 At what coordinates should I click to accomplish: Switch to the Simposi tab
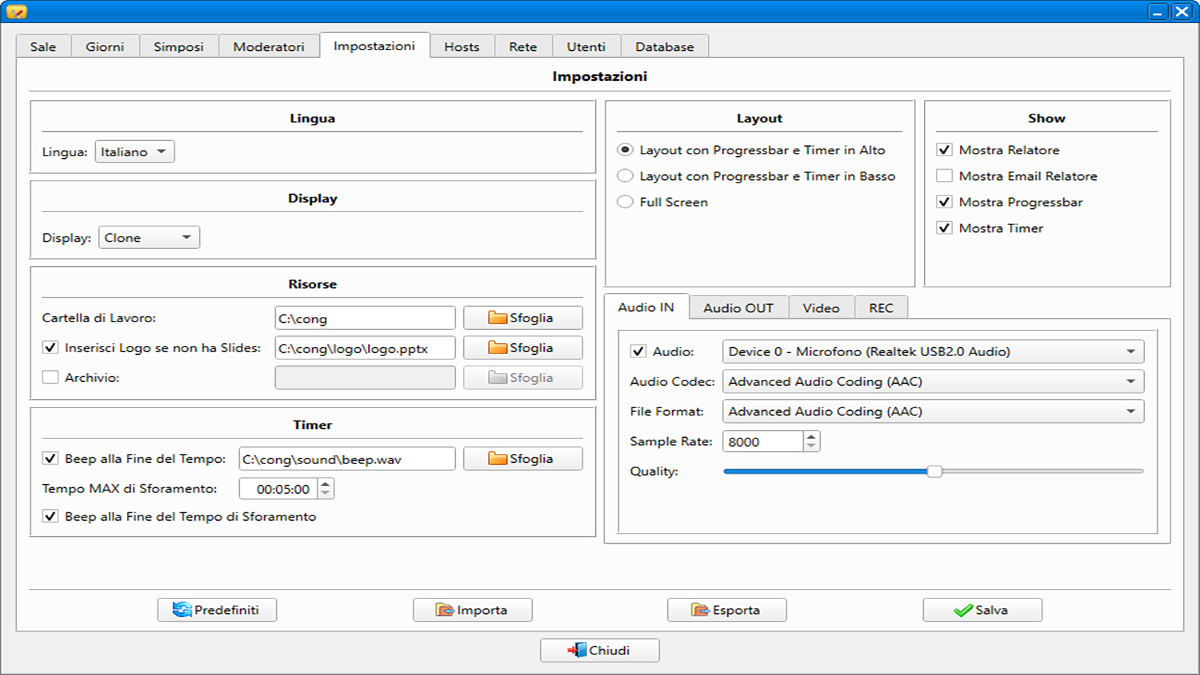(179, 47)
